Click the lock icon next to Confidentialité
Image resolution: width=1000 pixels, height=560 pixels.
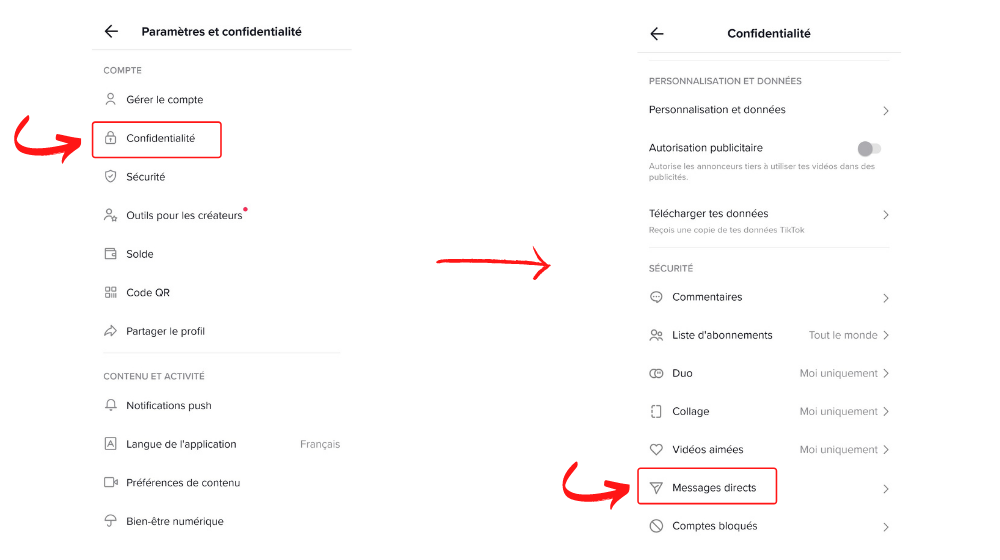110,138
